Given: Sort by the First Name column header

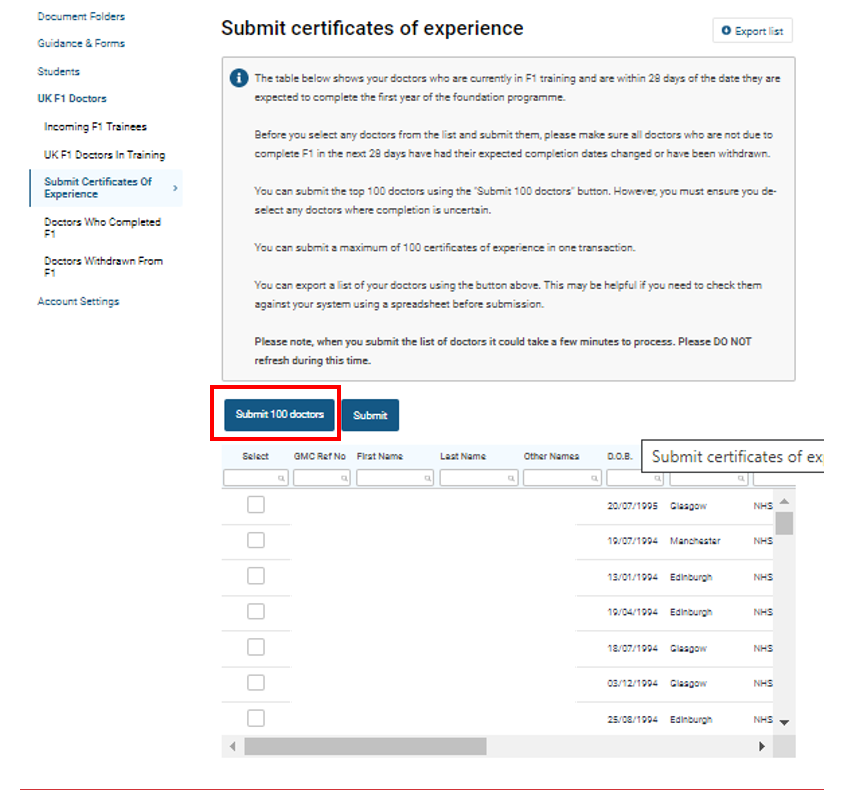Looking at the screenshot, I should pos(380,456).
